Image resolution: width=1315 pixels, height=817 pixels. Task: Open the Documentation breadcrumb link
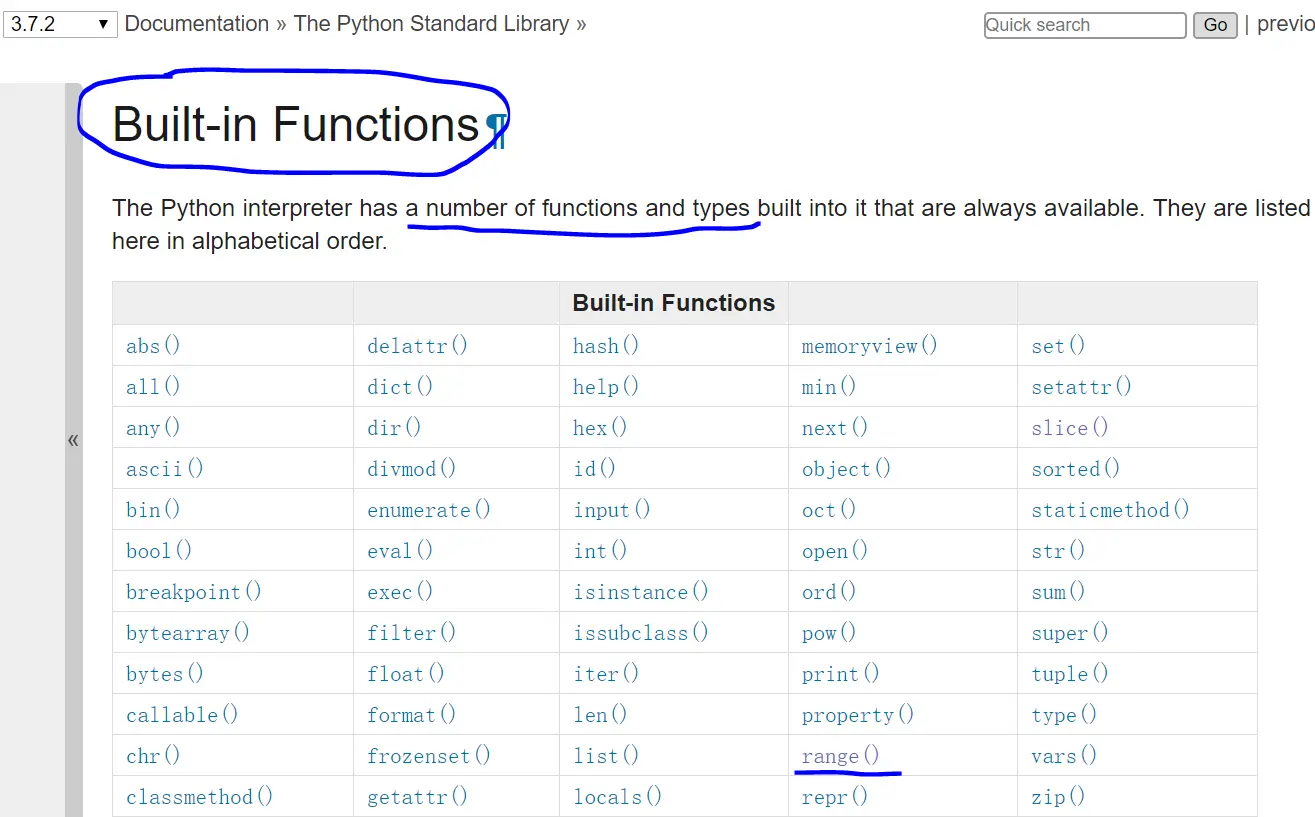click(x=197, y=24)
